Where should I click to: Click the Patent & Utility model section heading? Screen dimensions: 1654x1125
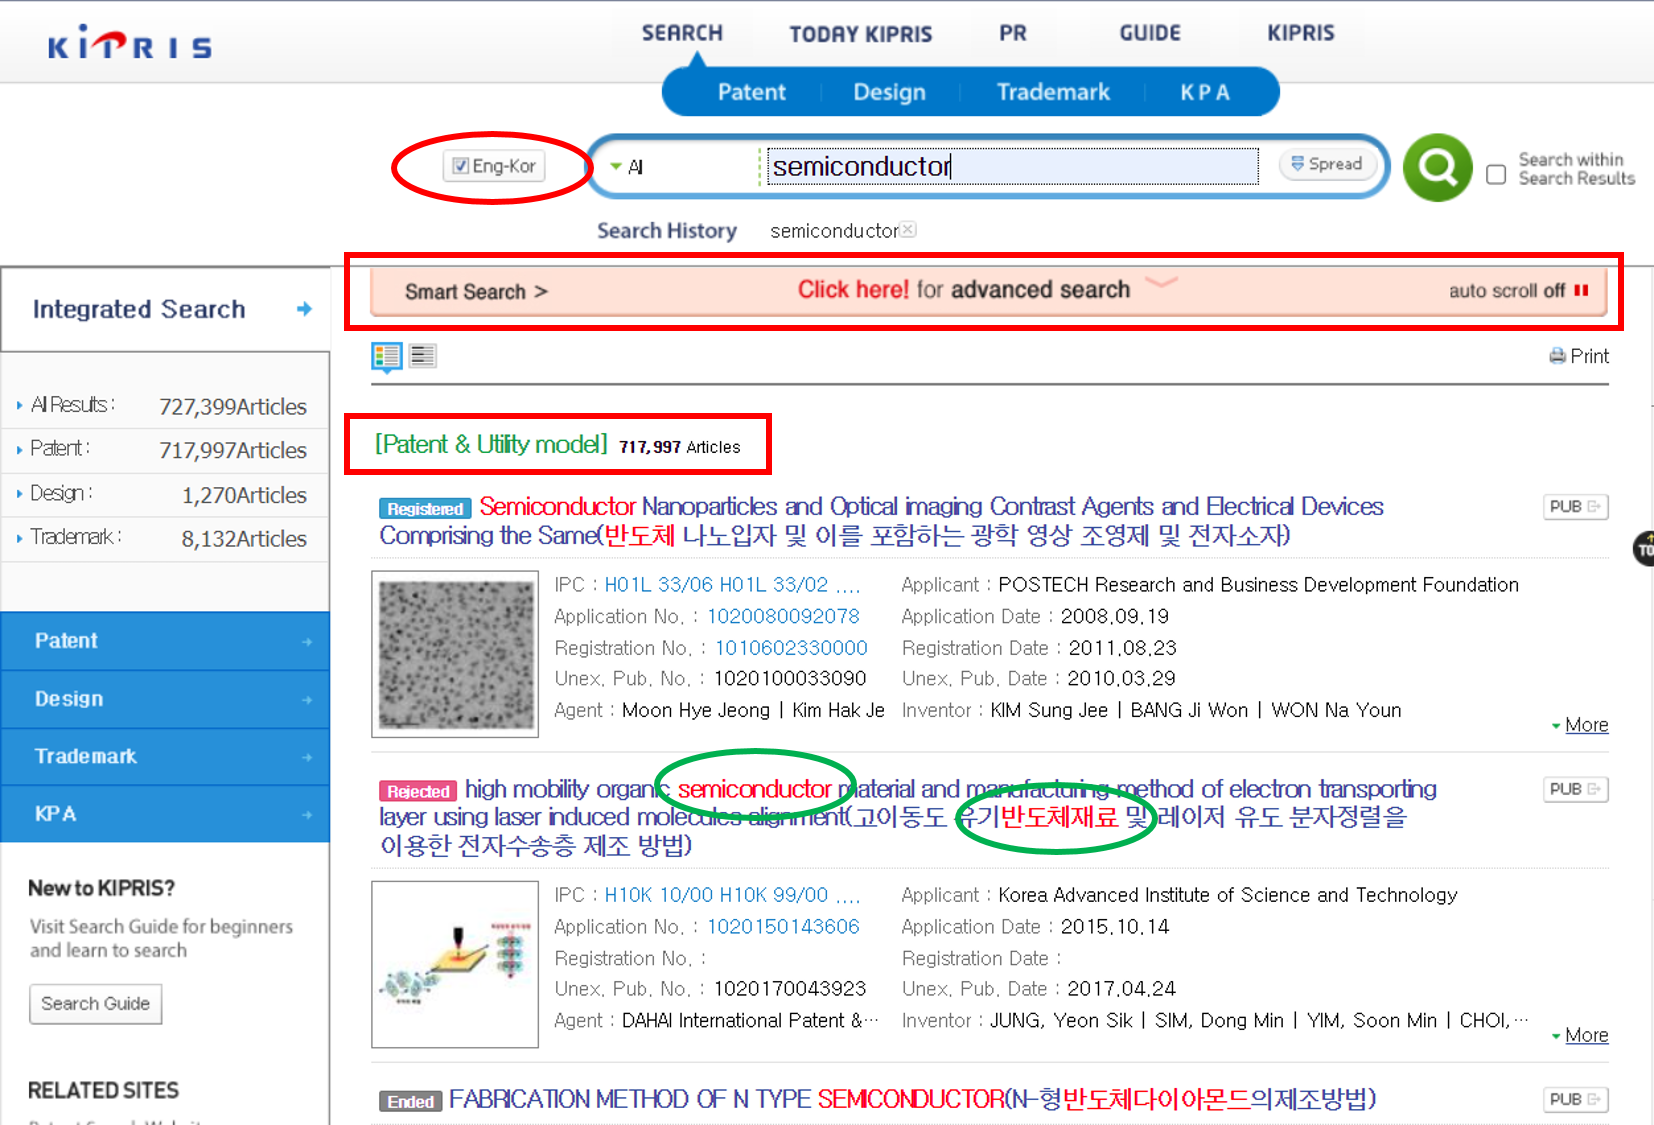(x=491, y=444)
